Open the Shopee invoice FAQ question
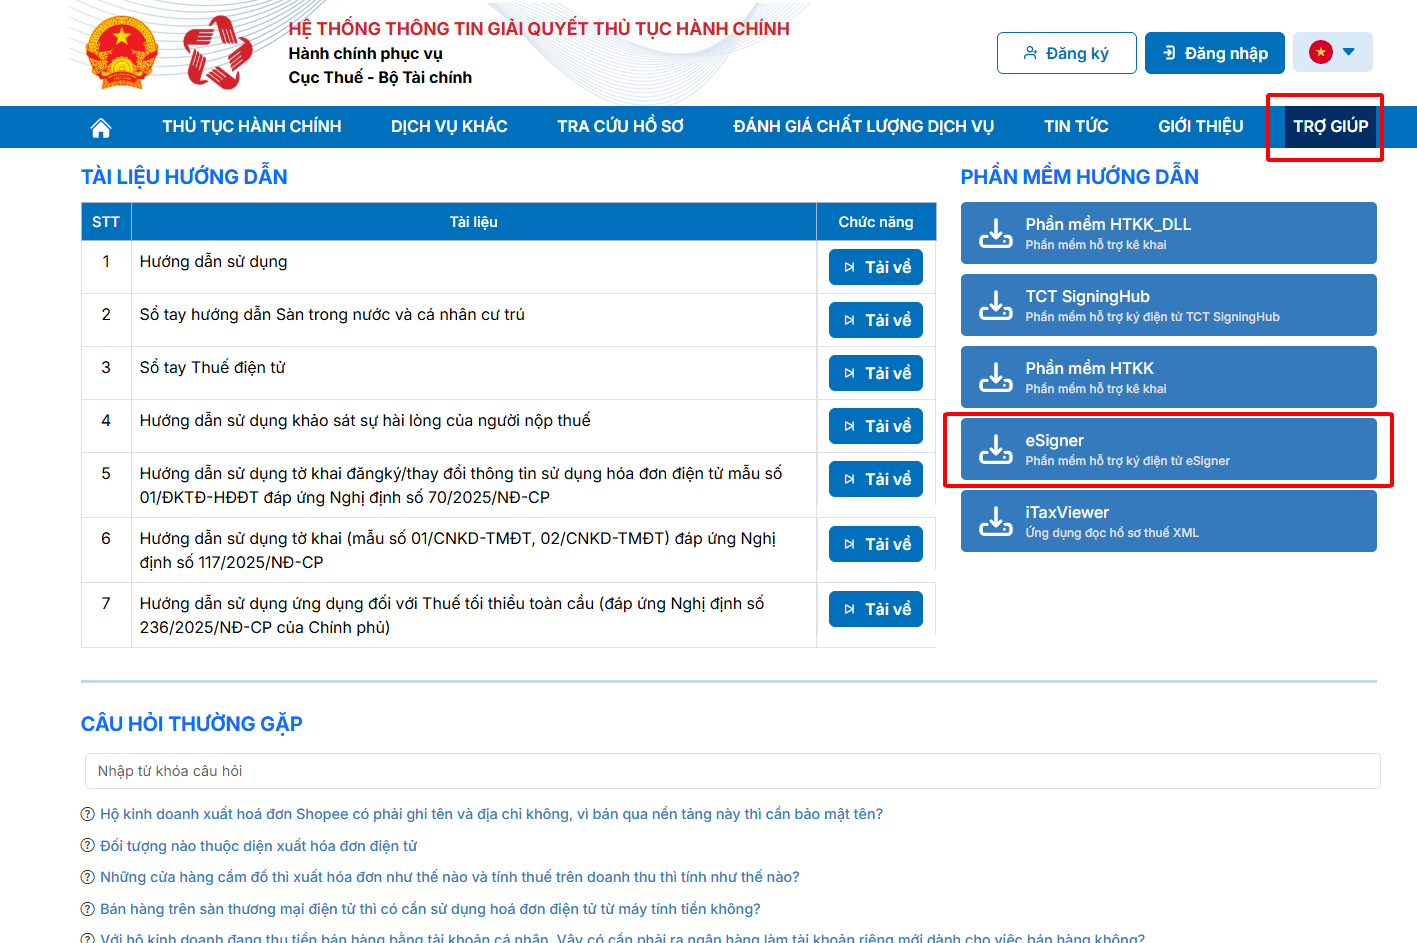The width and height of the screenshot is (1417, 943). point(491,814)
